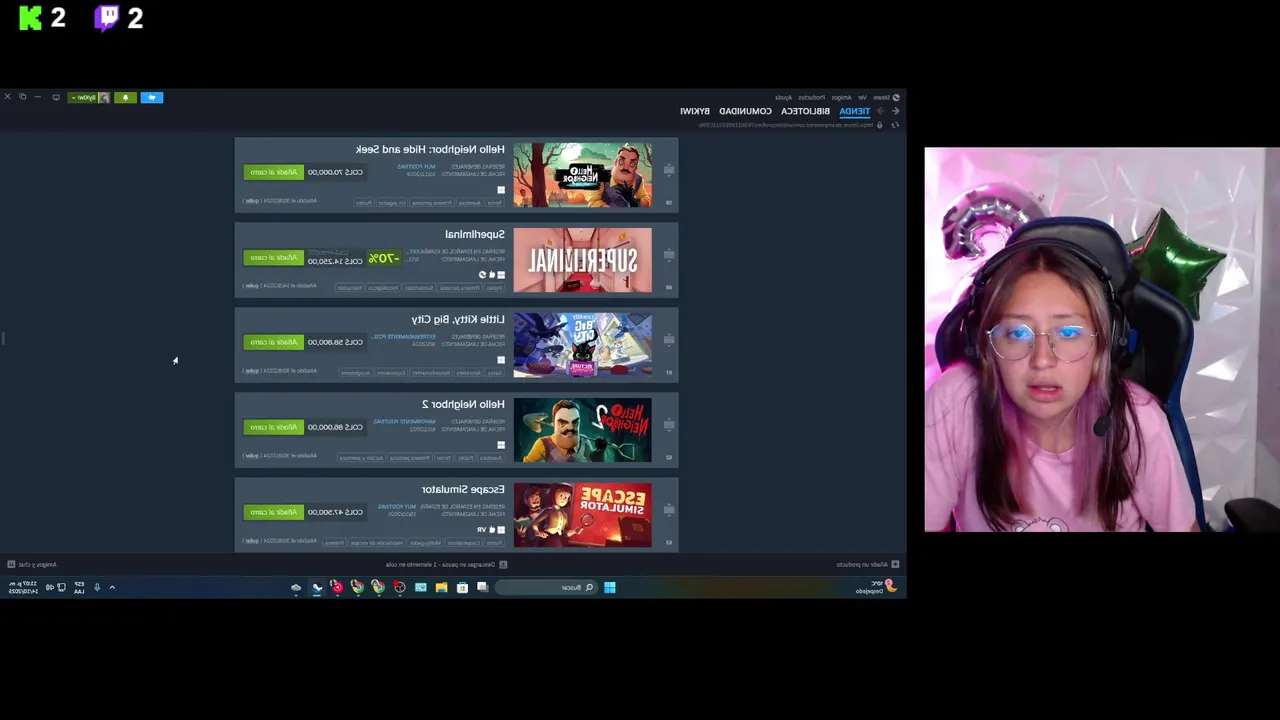Grab the Hello Neighbor: Hide and Seek reorder handle
Viewport: 1280px width, 720px height.
[668, 171]
